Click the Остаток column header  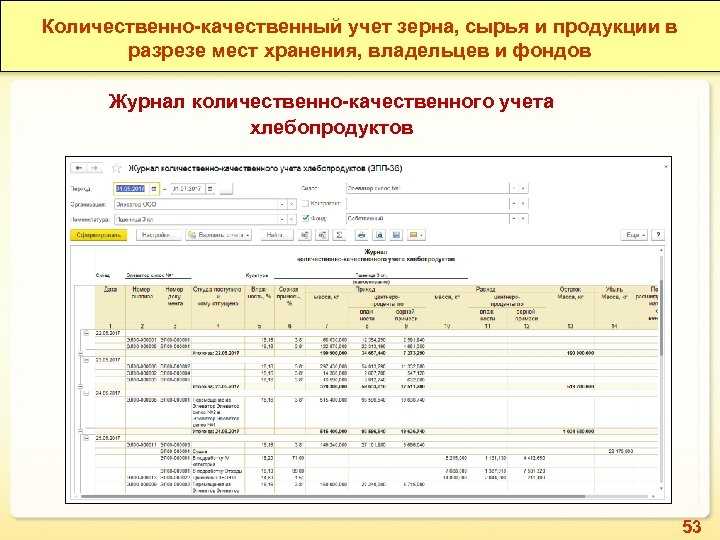tap(570, 290)
